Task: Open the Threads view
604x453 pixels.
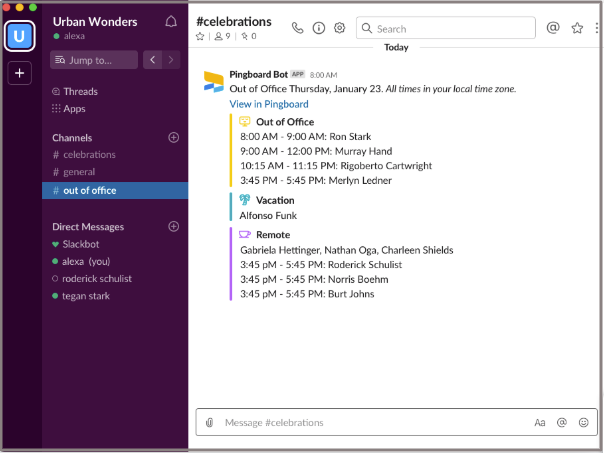Action: 80,92
